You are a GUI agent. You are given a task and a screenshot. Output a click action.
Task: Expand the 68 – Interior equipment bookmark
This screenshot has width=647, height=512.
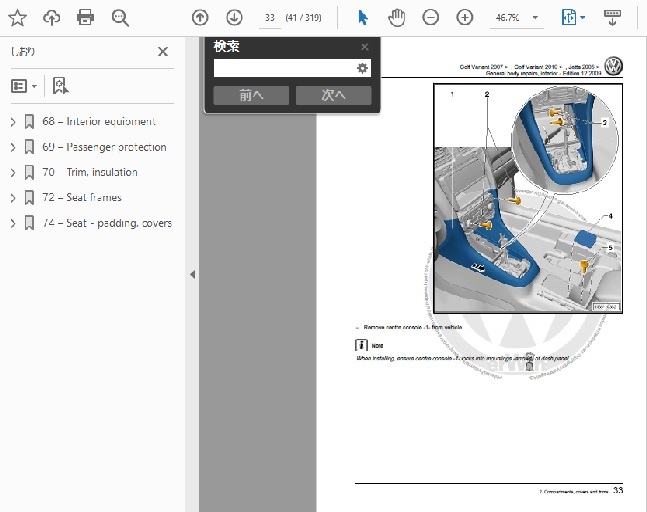coord(13,122)
